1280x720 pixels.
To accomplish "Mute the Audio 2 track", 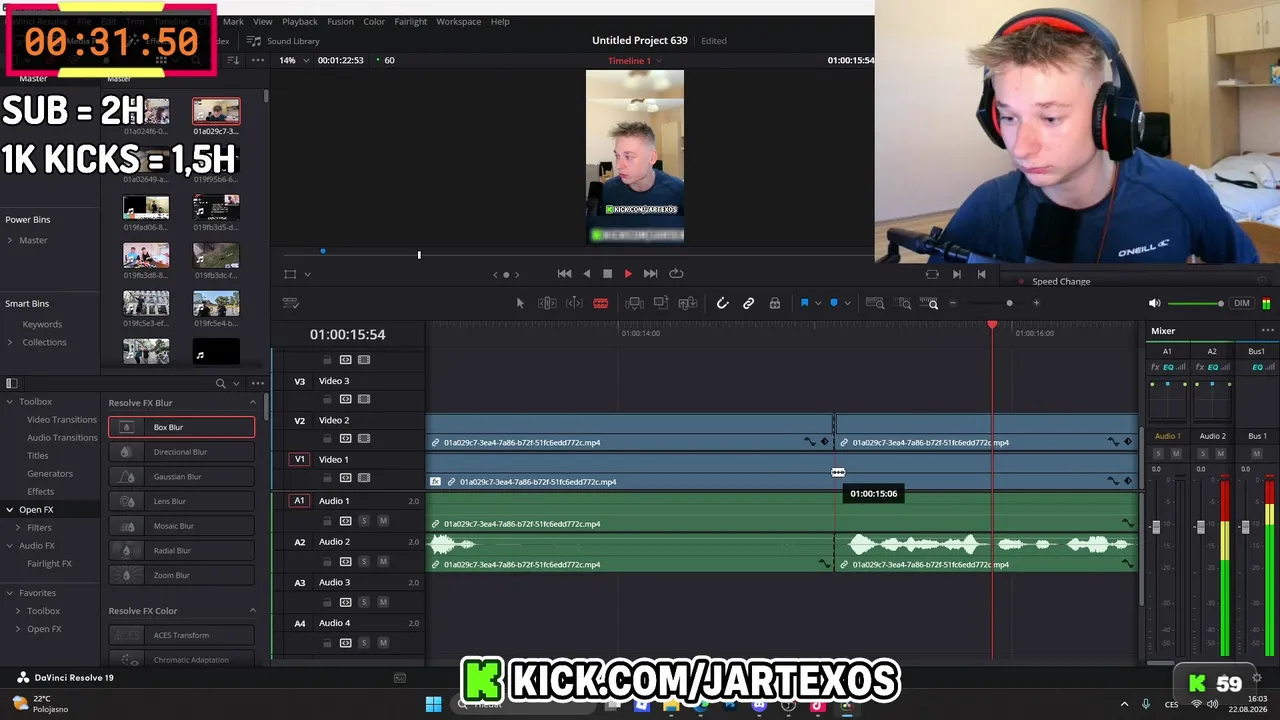I will pos(383,562).
